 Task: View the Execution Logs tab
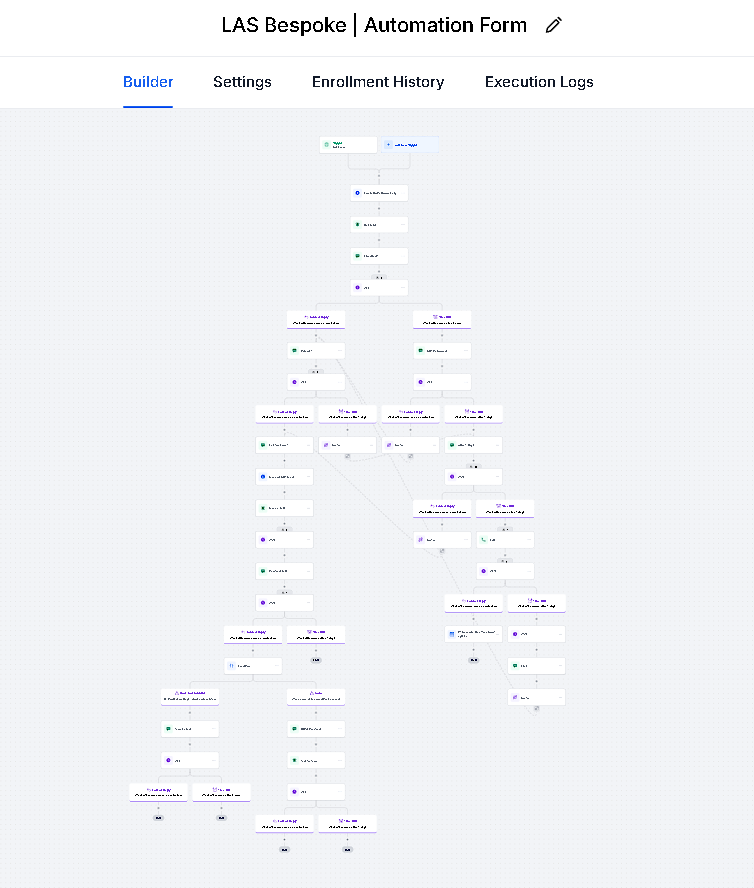pos(539,82)
